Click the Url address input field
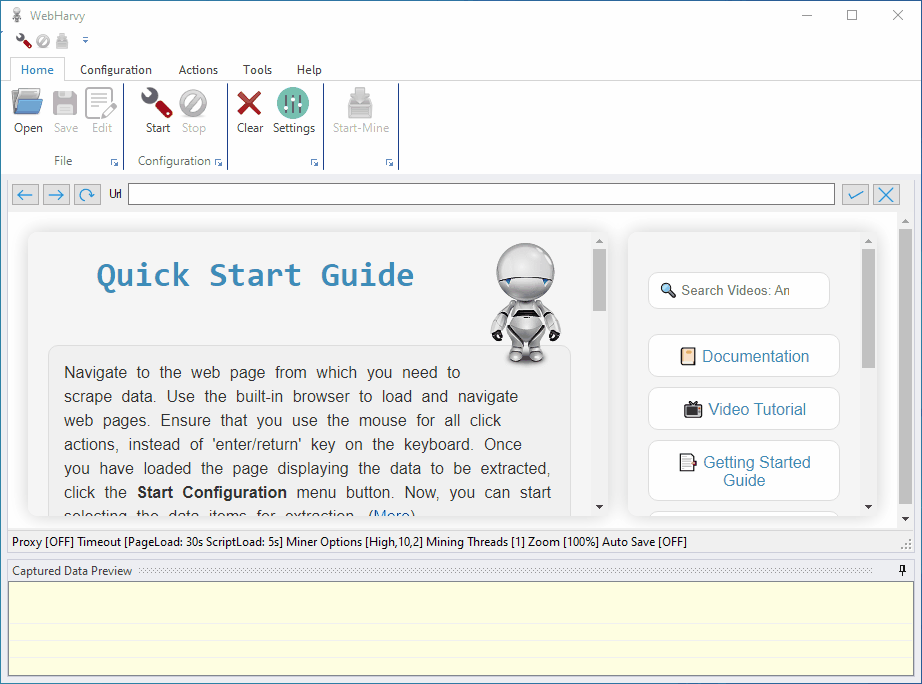Viewport: 922px width, 684px height. [x=481, y=194]
